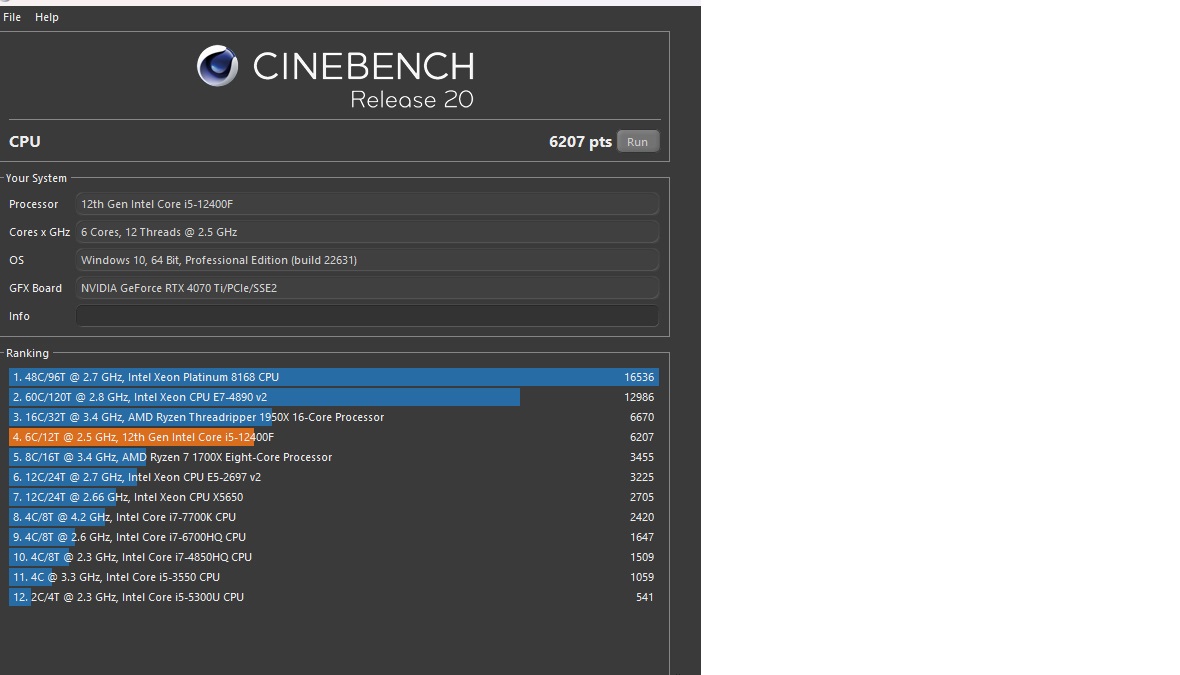Click the Core i5-5300U ranking entry
Screen dimensions: 1180x675
point(333,597)
